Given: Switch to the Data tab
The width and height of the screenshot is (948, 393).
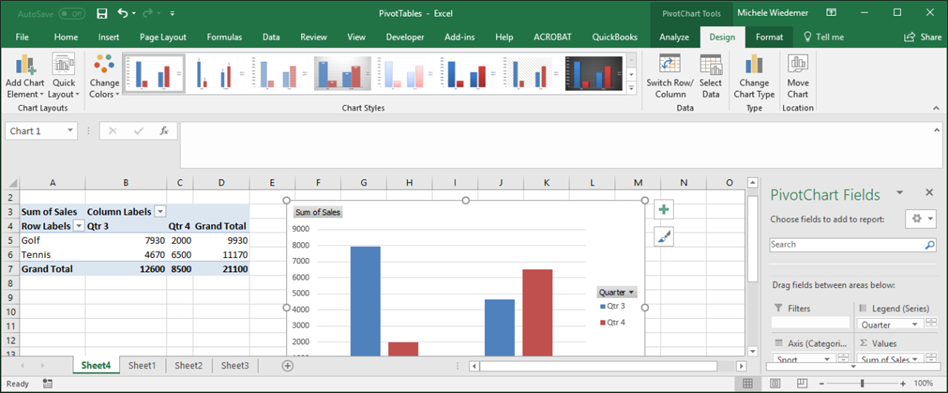Looking at the screenshot, I should pyautogui.click(x=271, y=37).
